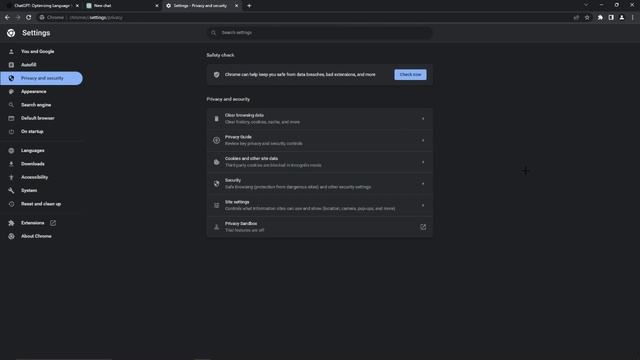Click the Chrome logo next to Settings

(11, 33)
